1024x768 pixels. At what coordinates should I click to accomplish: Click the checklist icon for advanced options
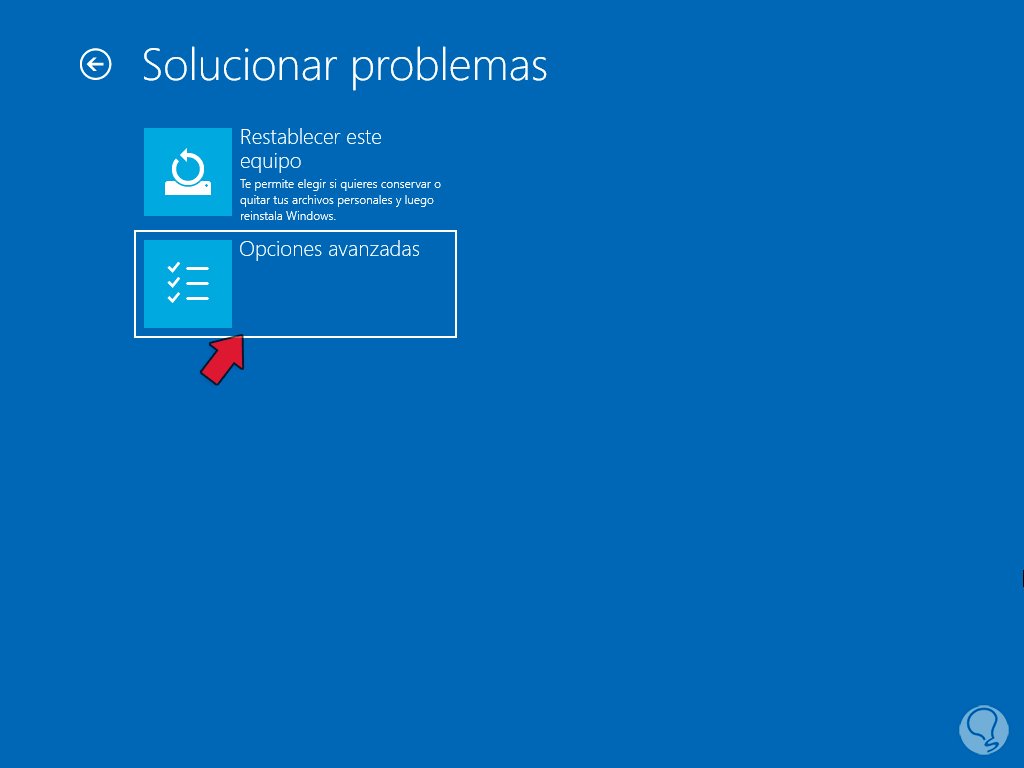click(x=188, y=284)
